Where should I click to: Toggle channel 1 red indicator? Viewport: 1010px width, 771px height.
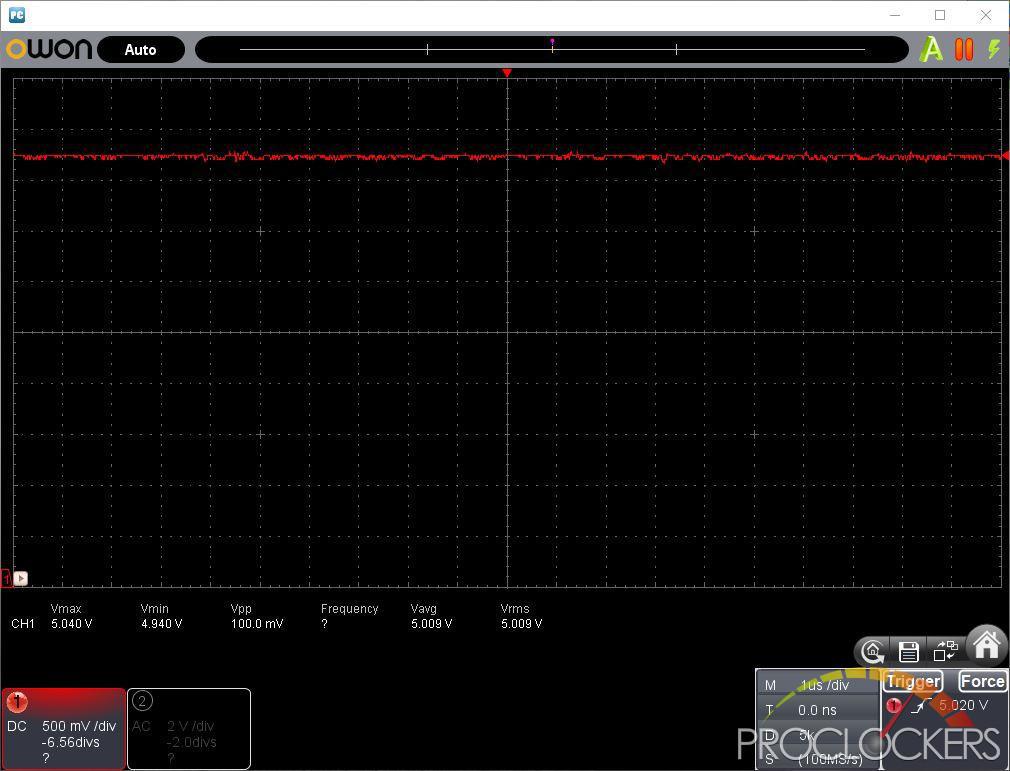click(17, 702)
